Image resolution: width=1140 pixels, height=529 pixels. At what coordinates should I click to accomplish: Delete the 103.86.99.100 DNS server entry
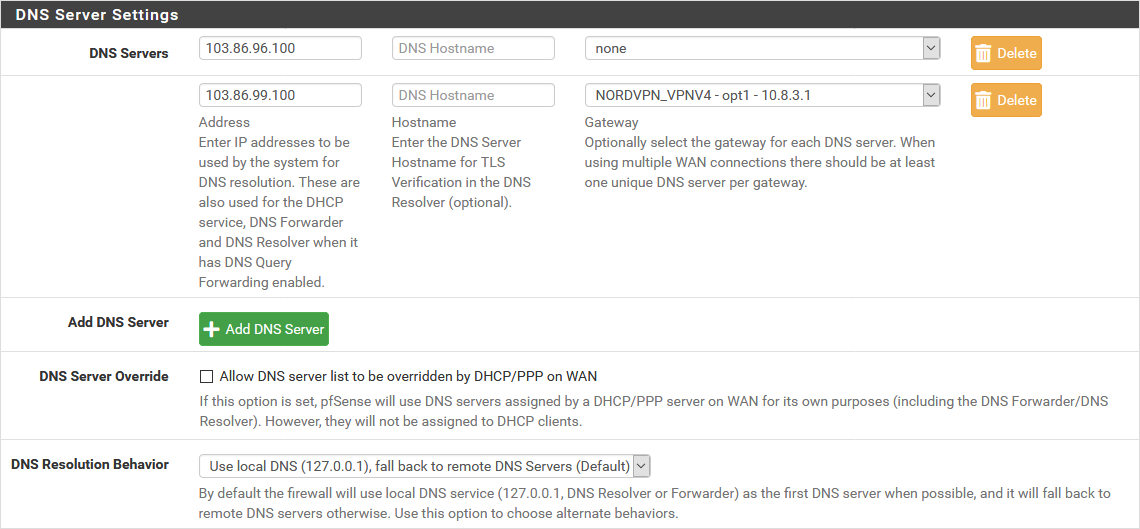[1006, 101]
